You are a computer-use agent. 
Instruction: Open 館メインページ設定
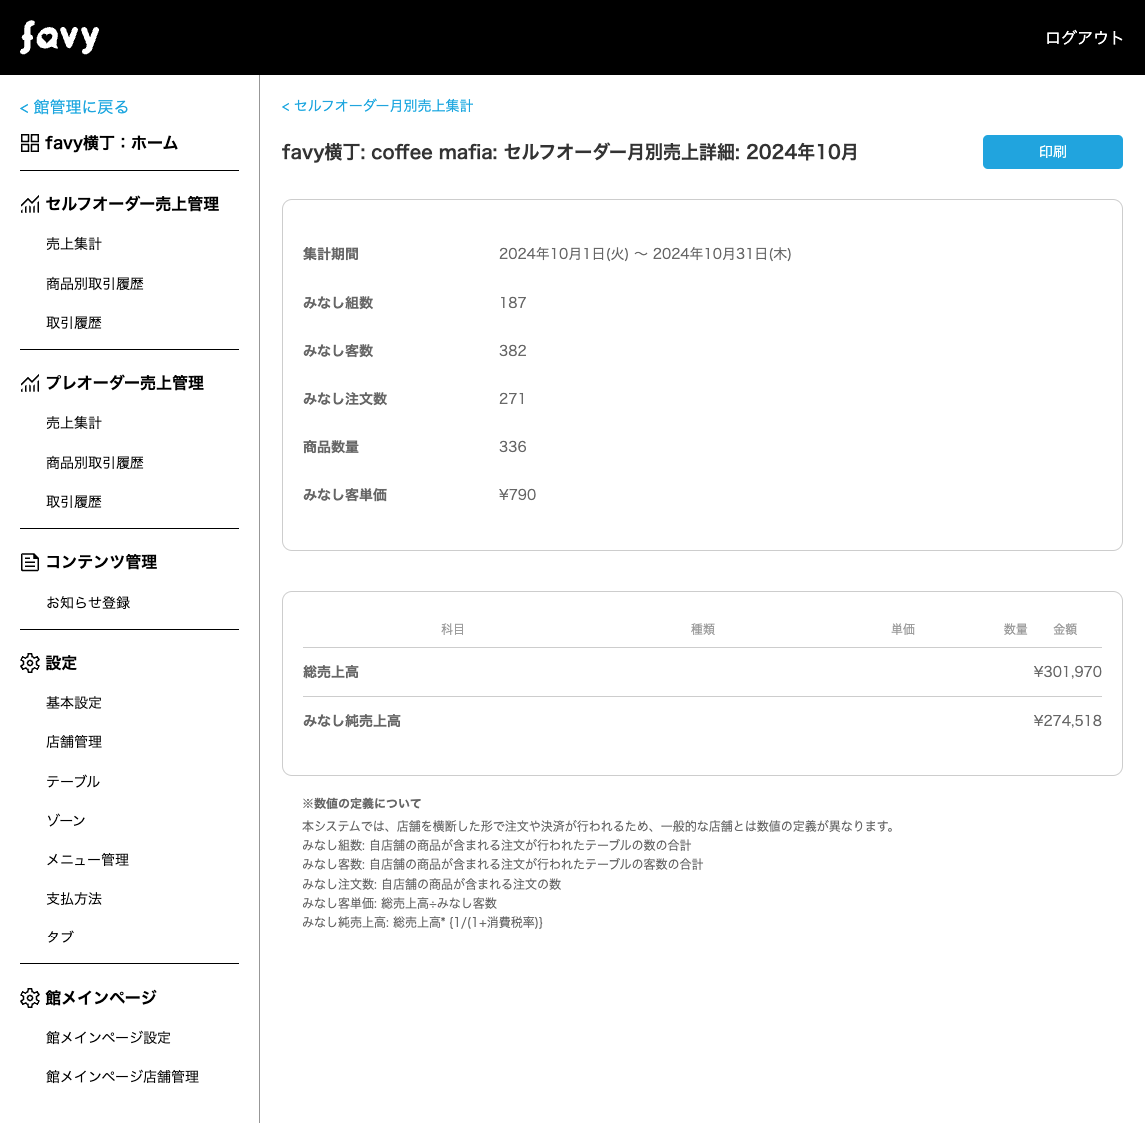pyautogui.click(x=108, y=1038)
